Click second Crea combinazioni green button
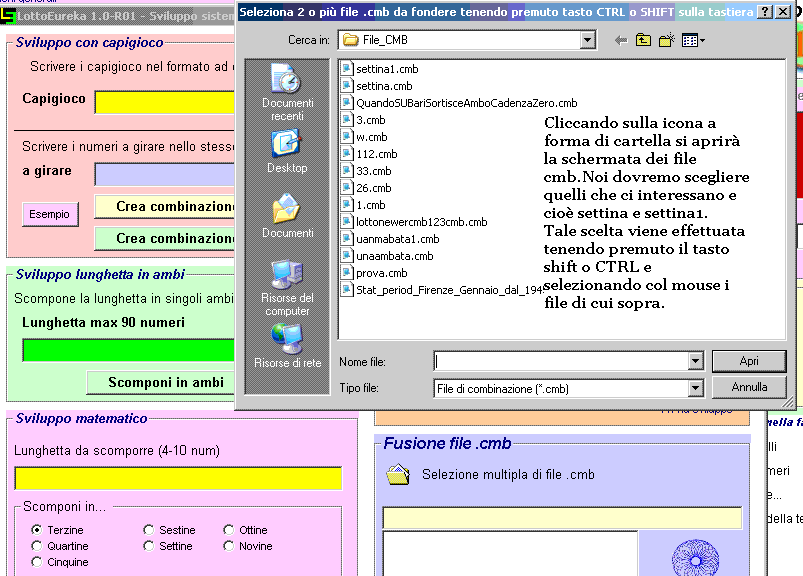 (x=164, y=238)
